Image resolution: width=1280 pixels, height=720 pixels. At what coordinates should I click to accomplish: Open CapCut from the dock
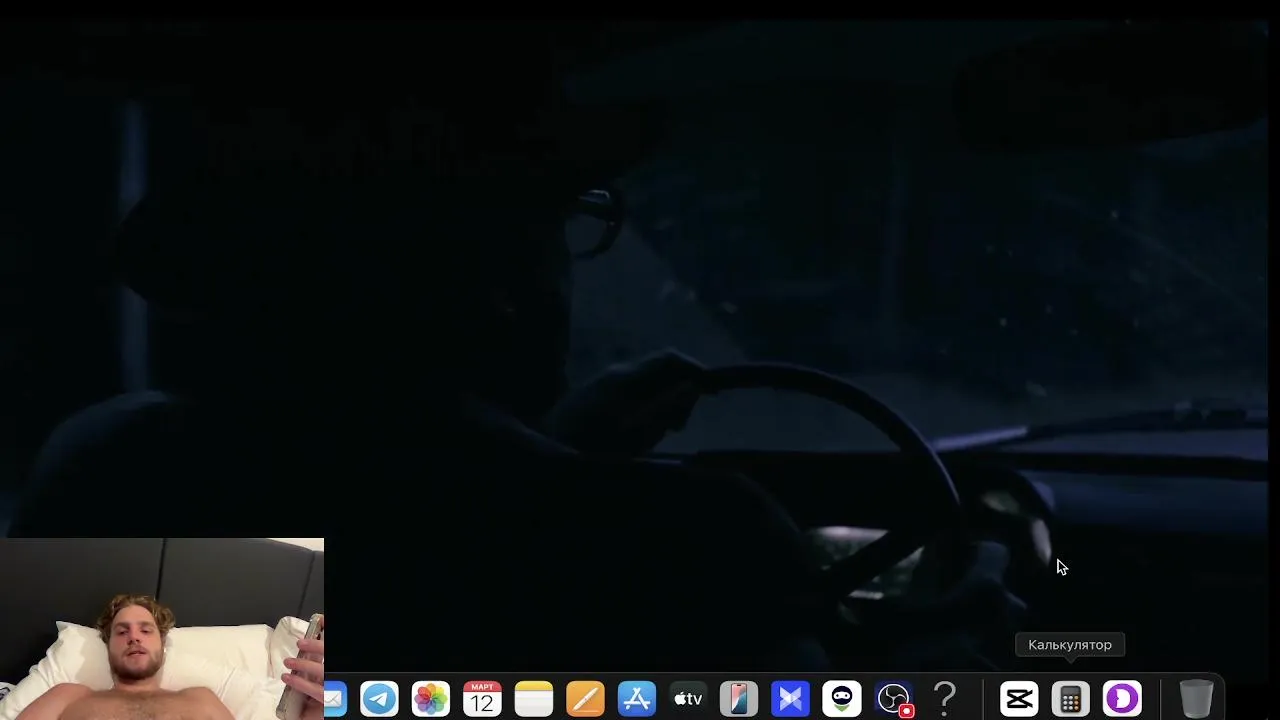click(1019, 698)
